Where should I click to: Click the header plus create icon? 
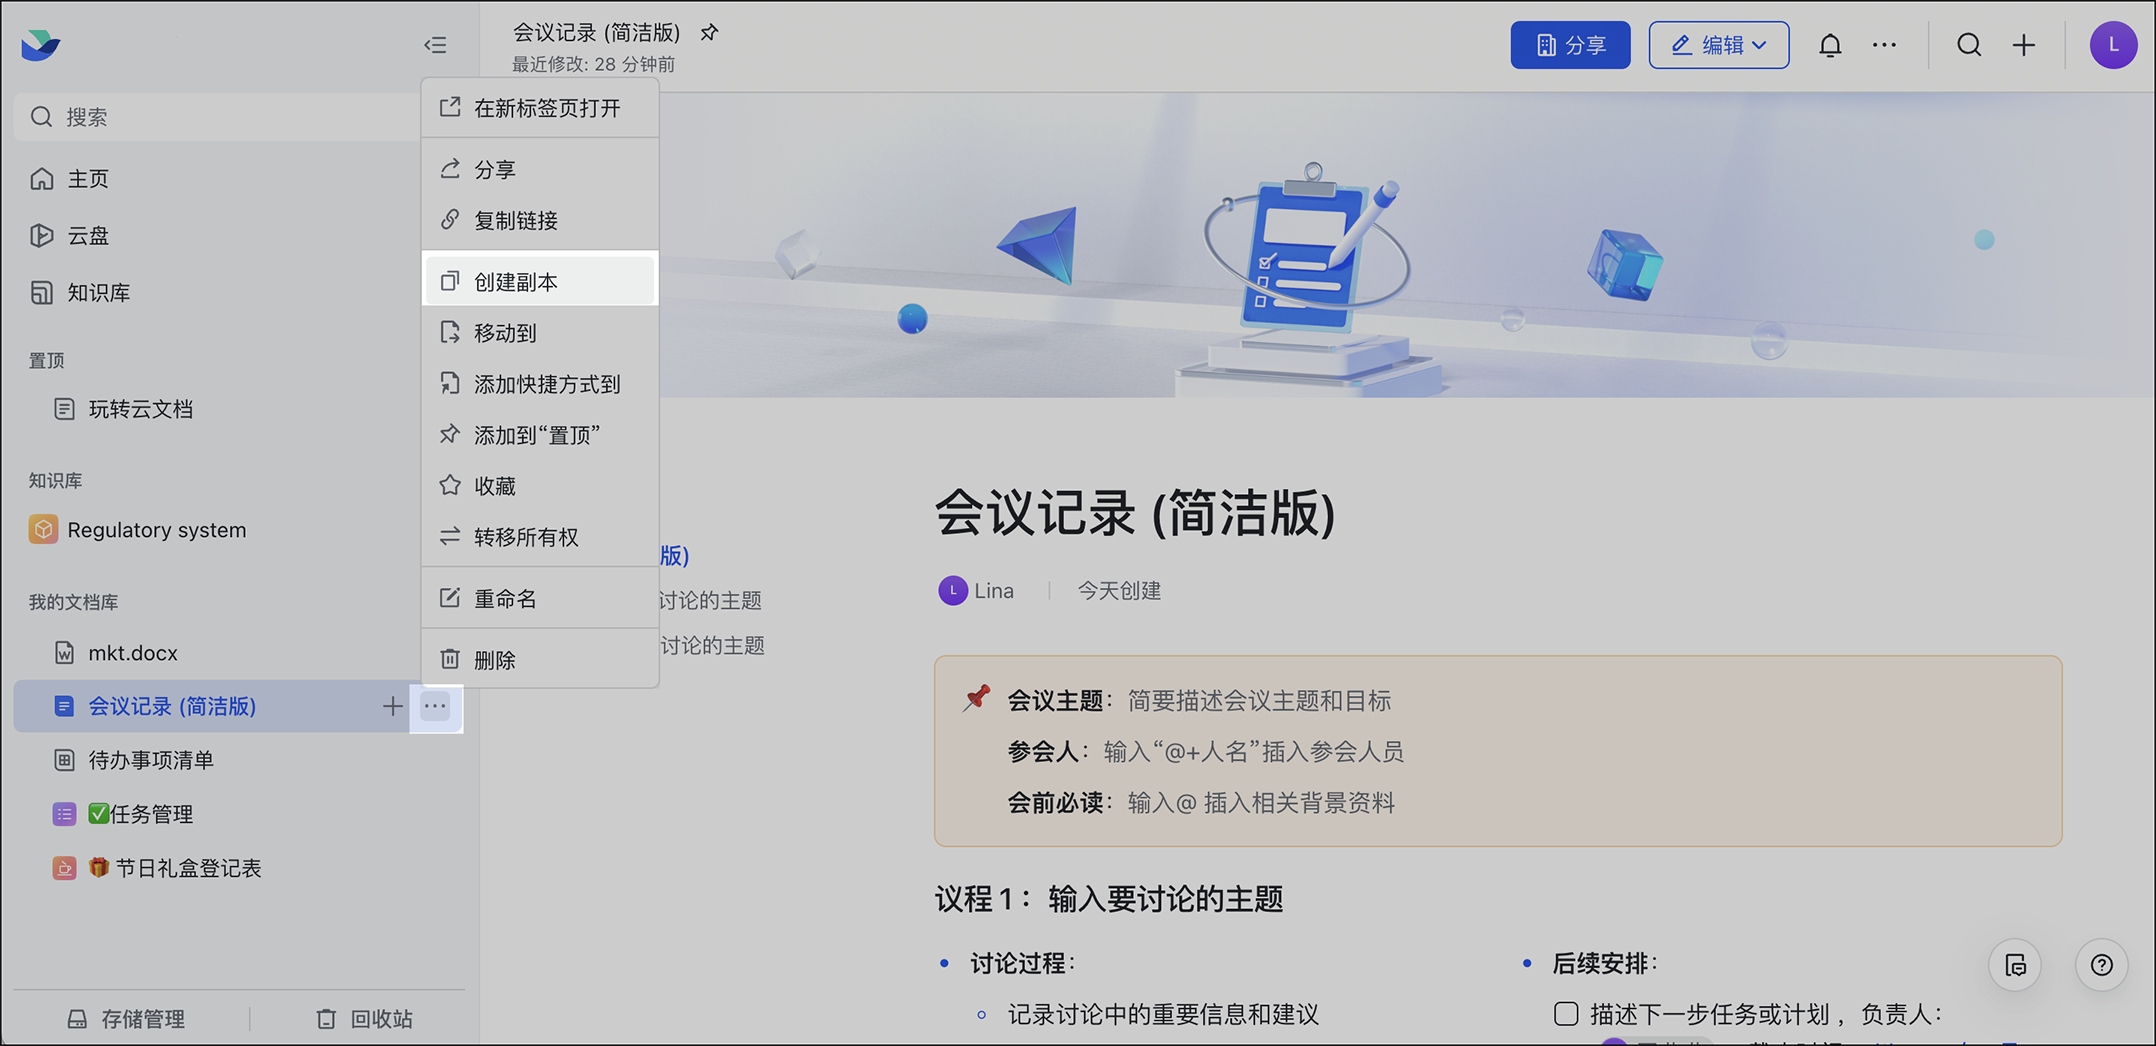pos(2024,45)
